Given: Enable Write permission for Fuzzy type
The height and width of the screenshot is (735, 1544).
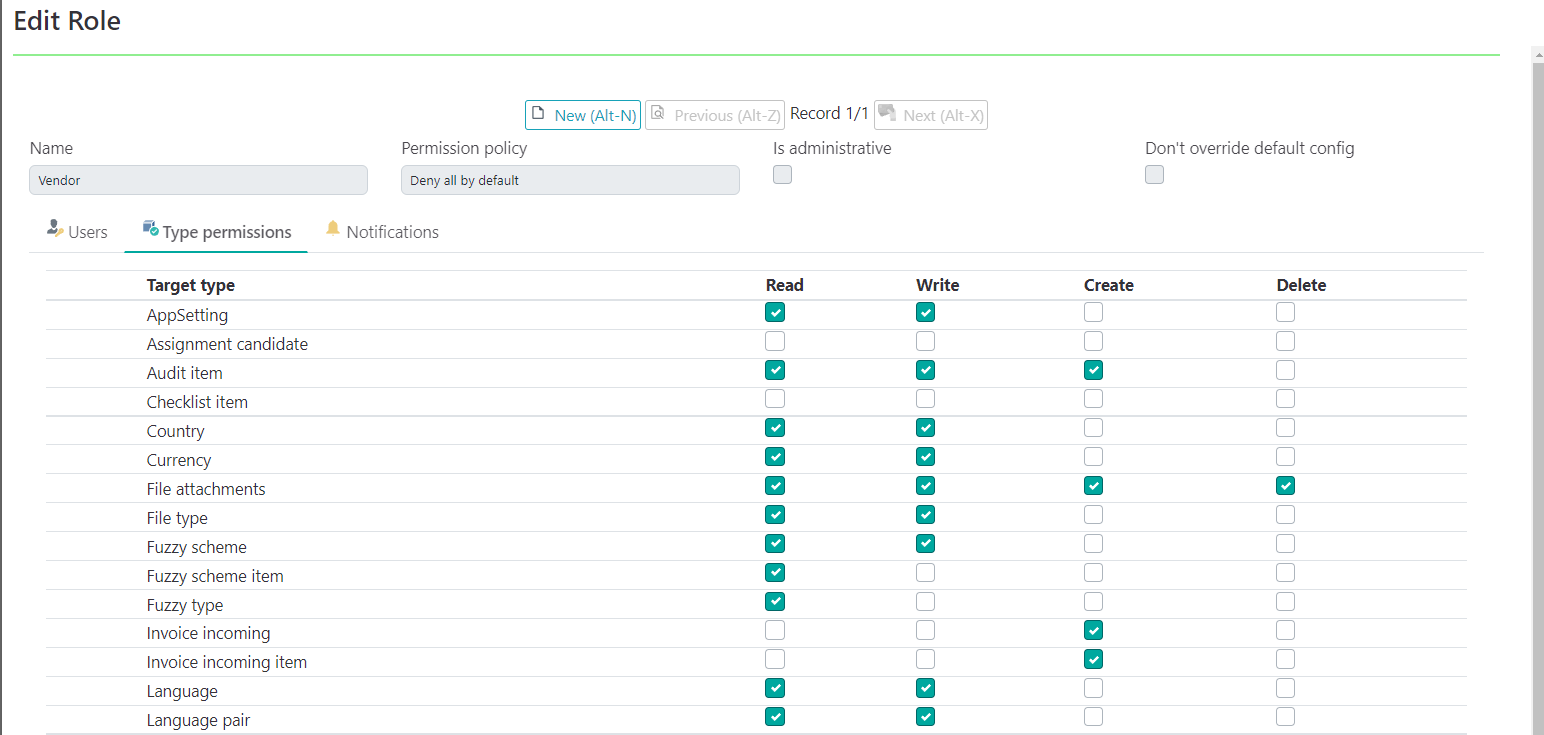Looking at the screenshot, I should coord(926,602).
